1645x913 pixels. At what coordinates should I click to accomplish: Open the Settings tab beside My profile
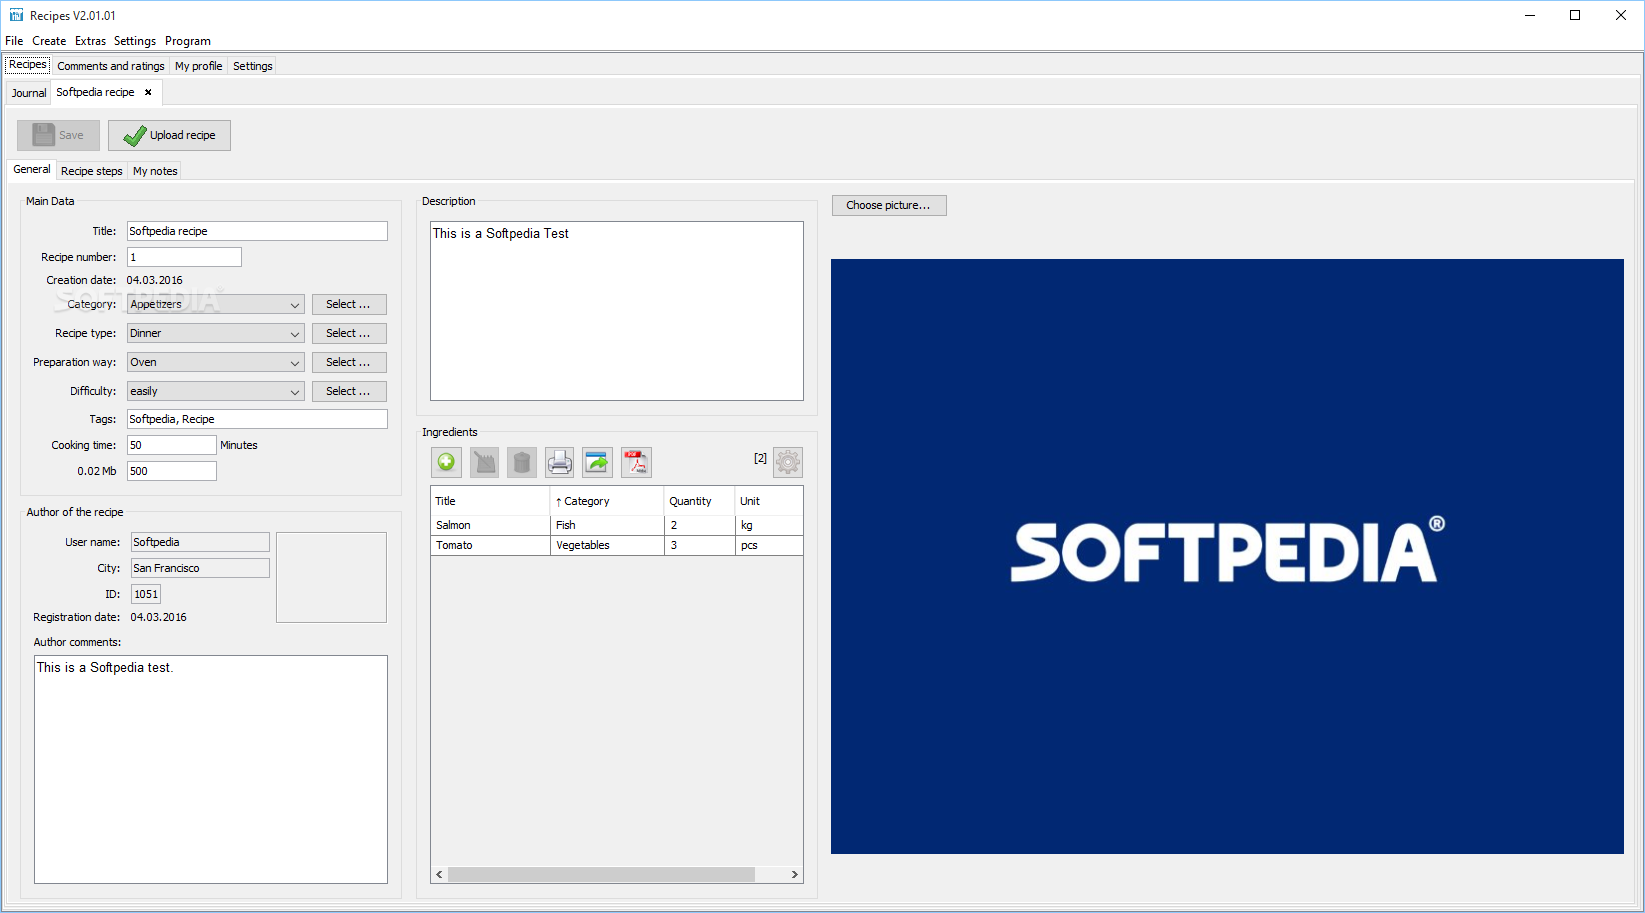click(253, 66)
